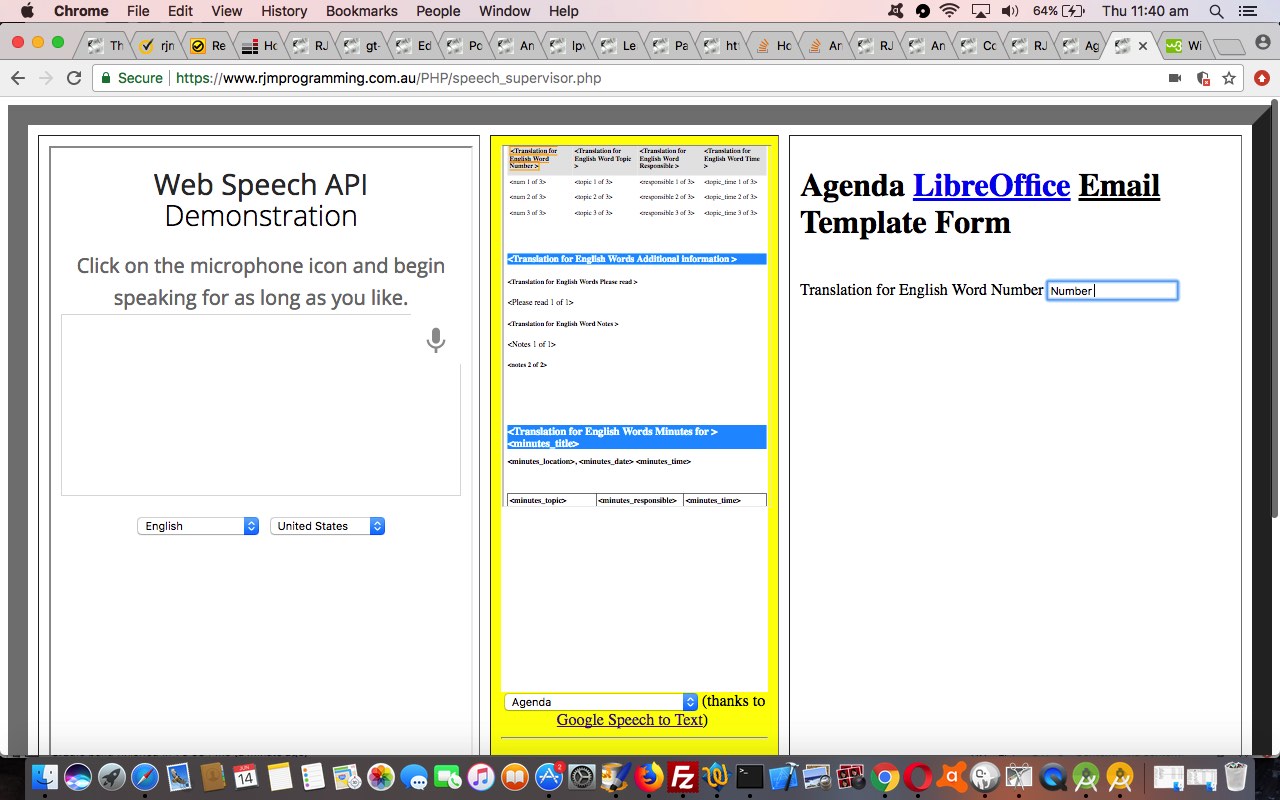Open the Help menu
The height and width of the screenshot is (800, 1280).
[564, 11]
